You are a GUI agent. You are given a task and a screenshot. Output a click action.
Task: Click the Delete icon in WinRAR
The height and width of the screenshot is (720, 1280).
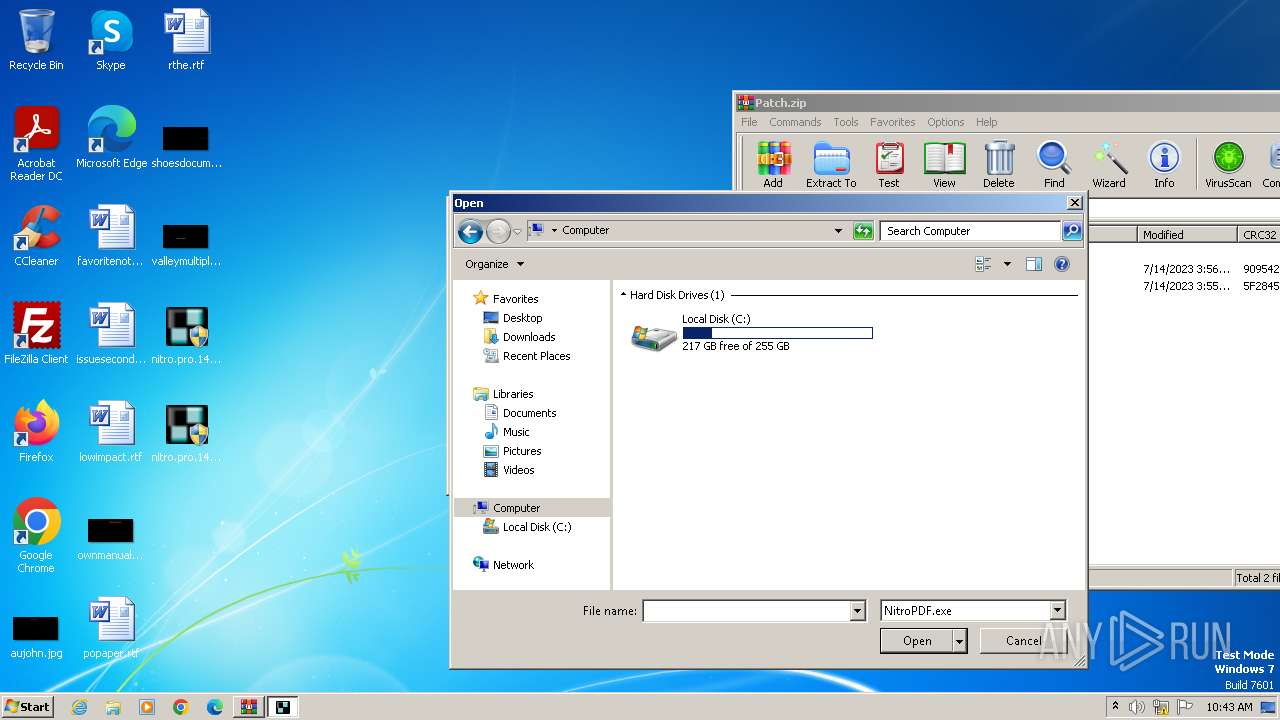[998, 165]
